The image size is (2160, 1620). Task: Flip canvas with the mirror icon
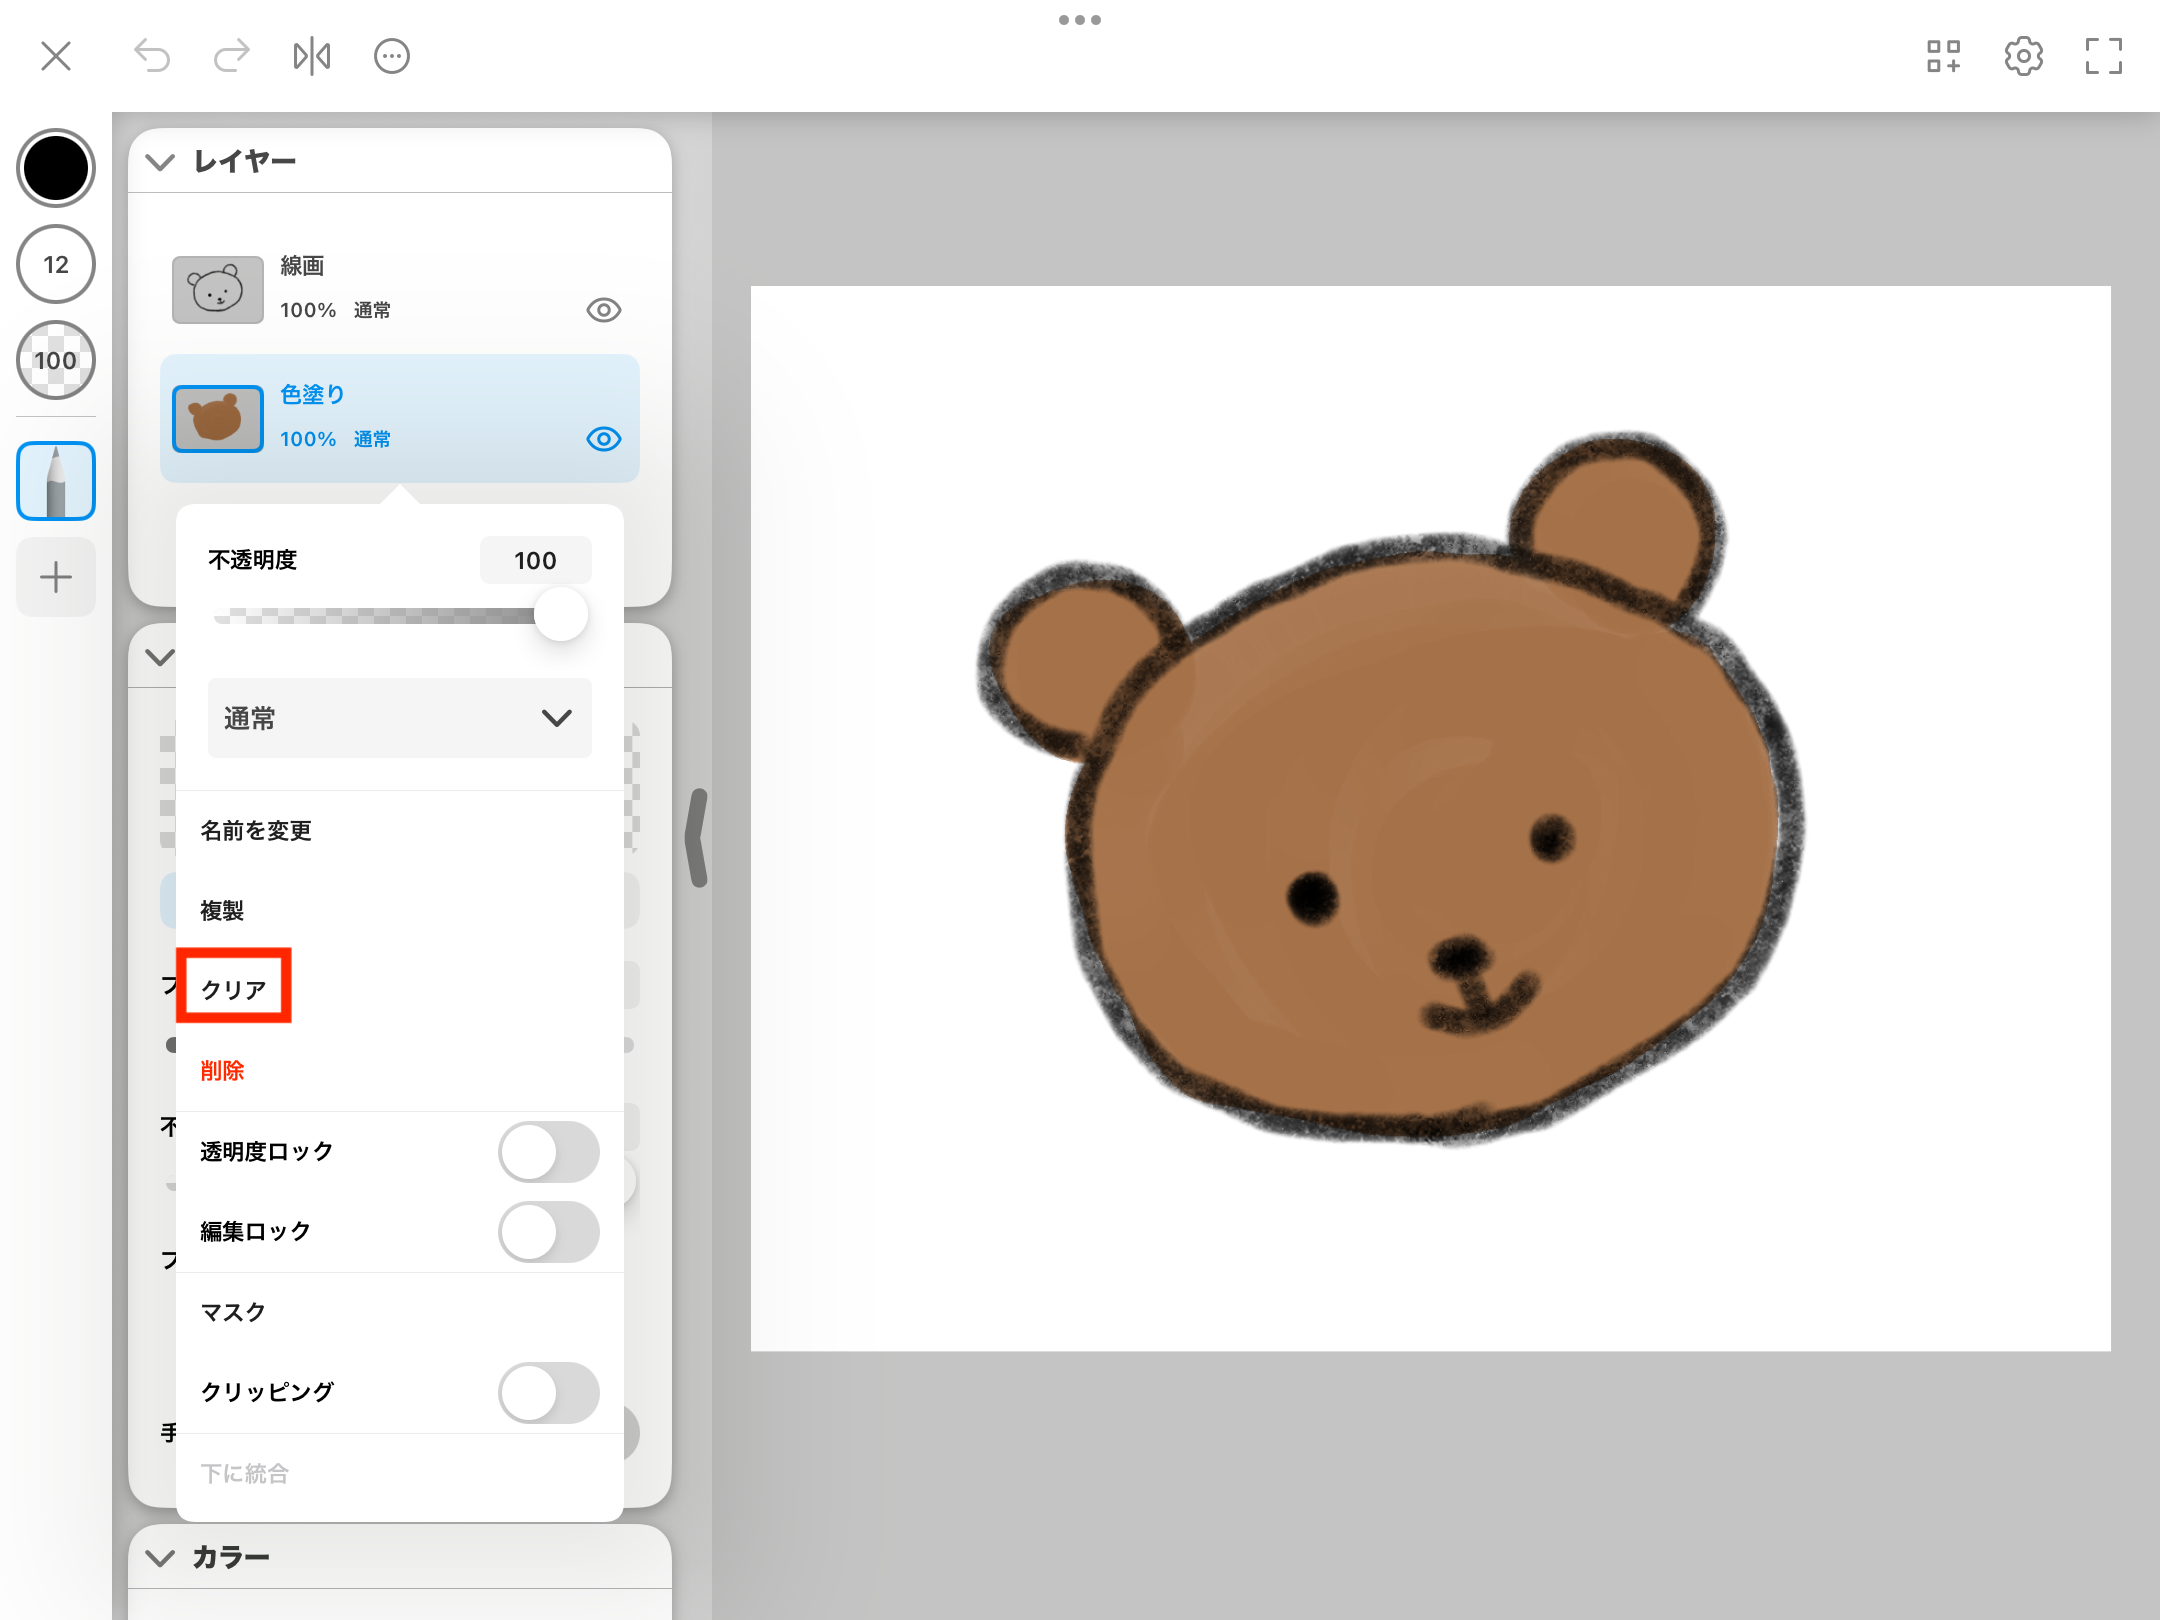click(x=312, y=56)
